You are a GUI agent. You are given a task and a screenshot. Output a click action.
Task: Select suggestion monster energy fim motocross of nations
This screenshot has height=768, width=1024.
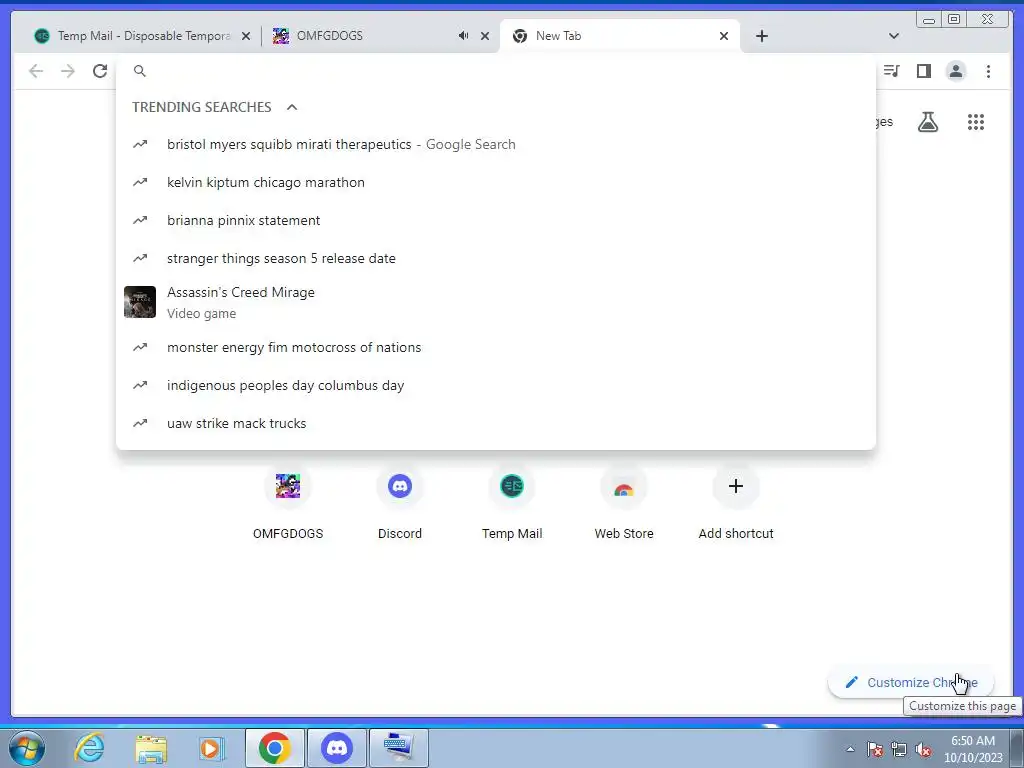496,347
